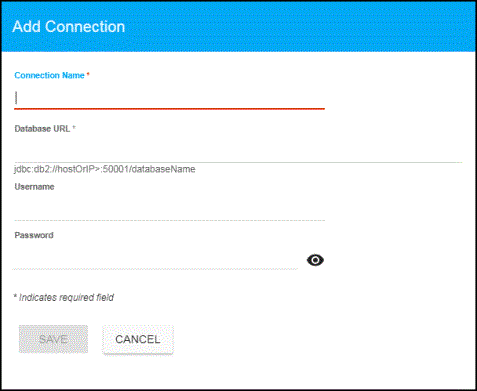Click the blue header bar of the dialog

pos(239,27)
